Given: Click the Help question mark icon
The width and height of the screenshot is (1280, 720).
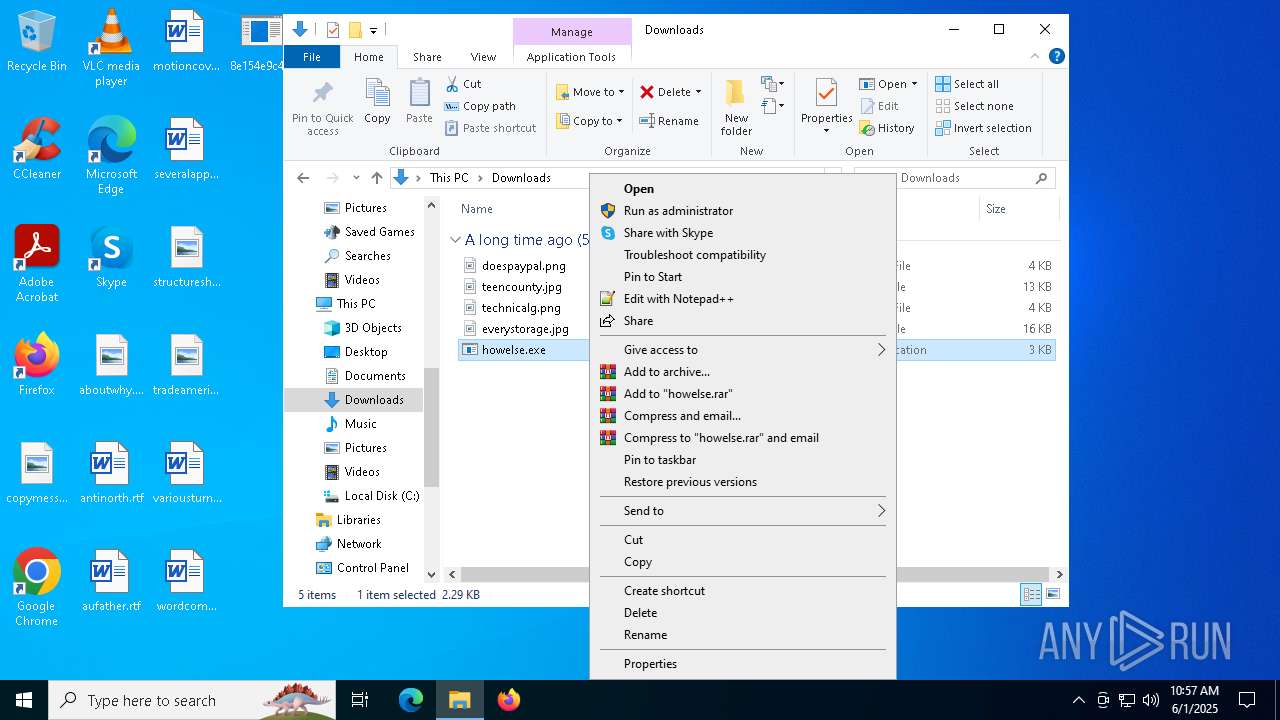Looking at the screenshot, I should click(x=1056, y=56).
